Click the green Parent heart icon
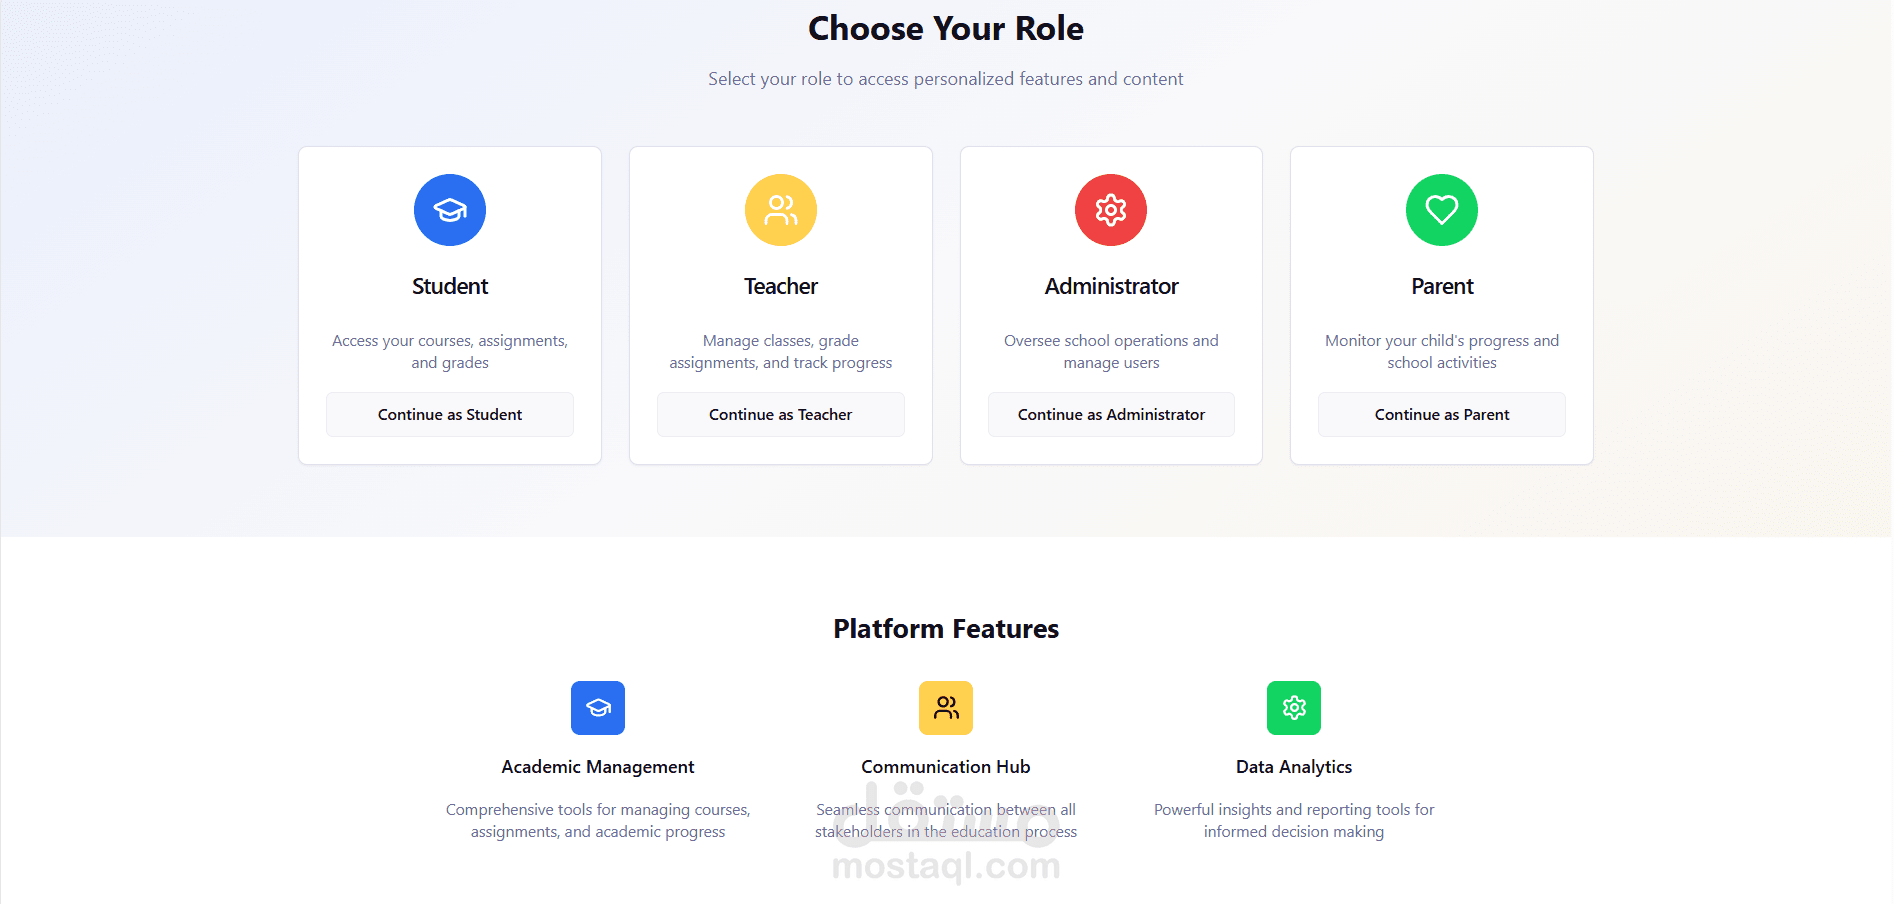The image size is (1894, 904). pyautogui.click(x=1442, y=210)
